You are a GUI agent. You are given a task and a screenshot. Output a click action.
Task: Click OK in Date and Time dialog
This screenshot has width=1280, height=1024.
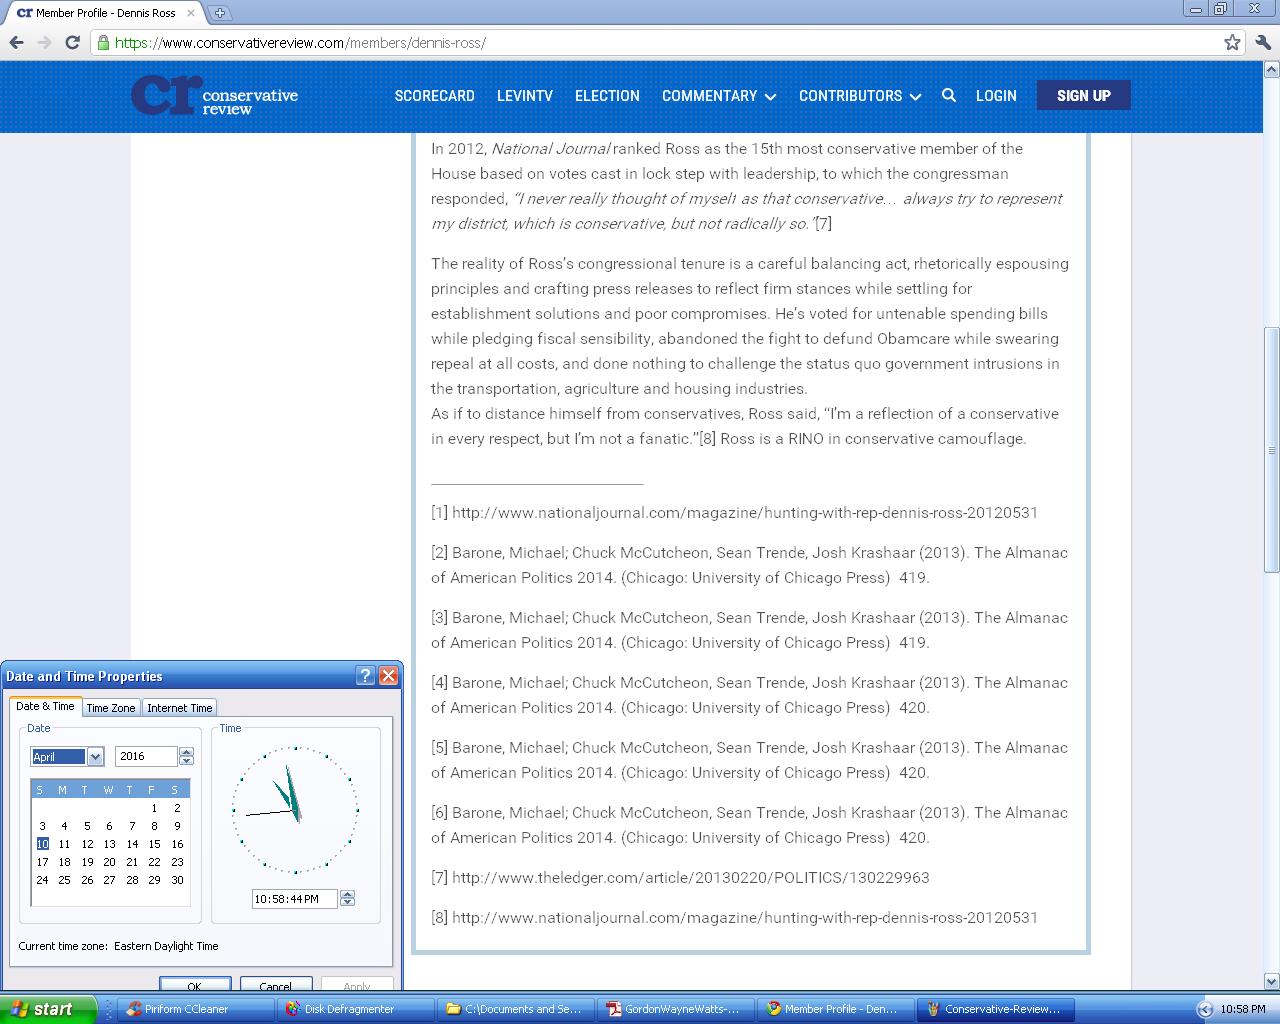coord(195,985)
